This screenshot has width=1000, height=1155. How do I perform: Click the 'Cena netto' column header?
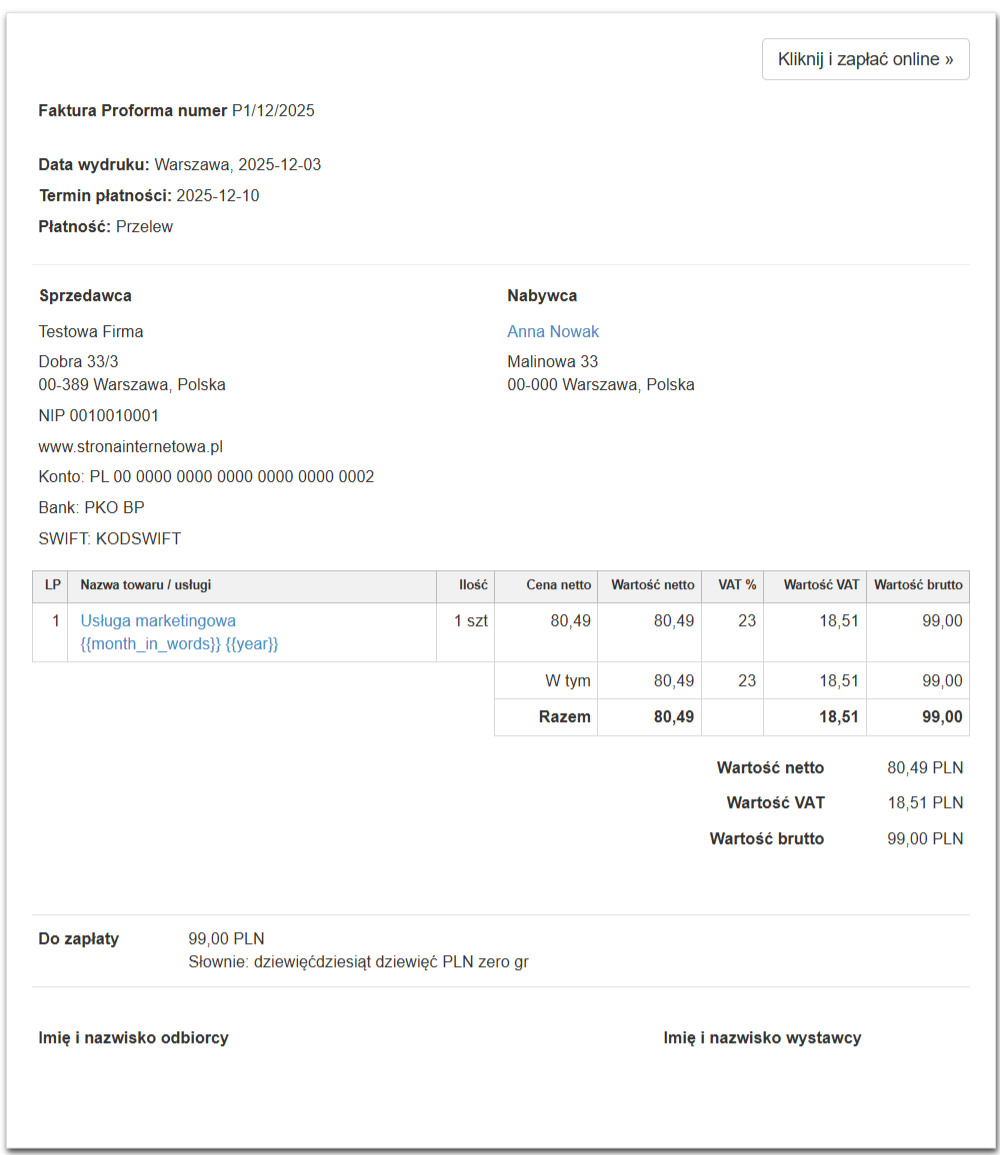coord(559,585)
